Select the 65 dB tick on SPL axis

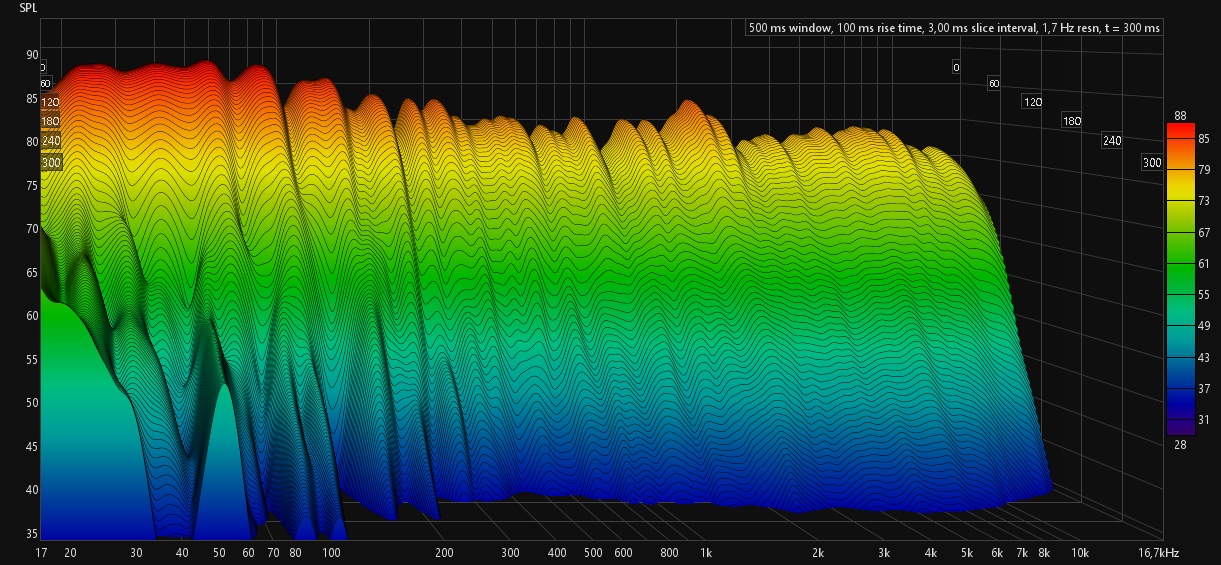click(x=33, y=273)
